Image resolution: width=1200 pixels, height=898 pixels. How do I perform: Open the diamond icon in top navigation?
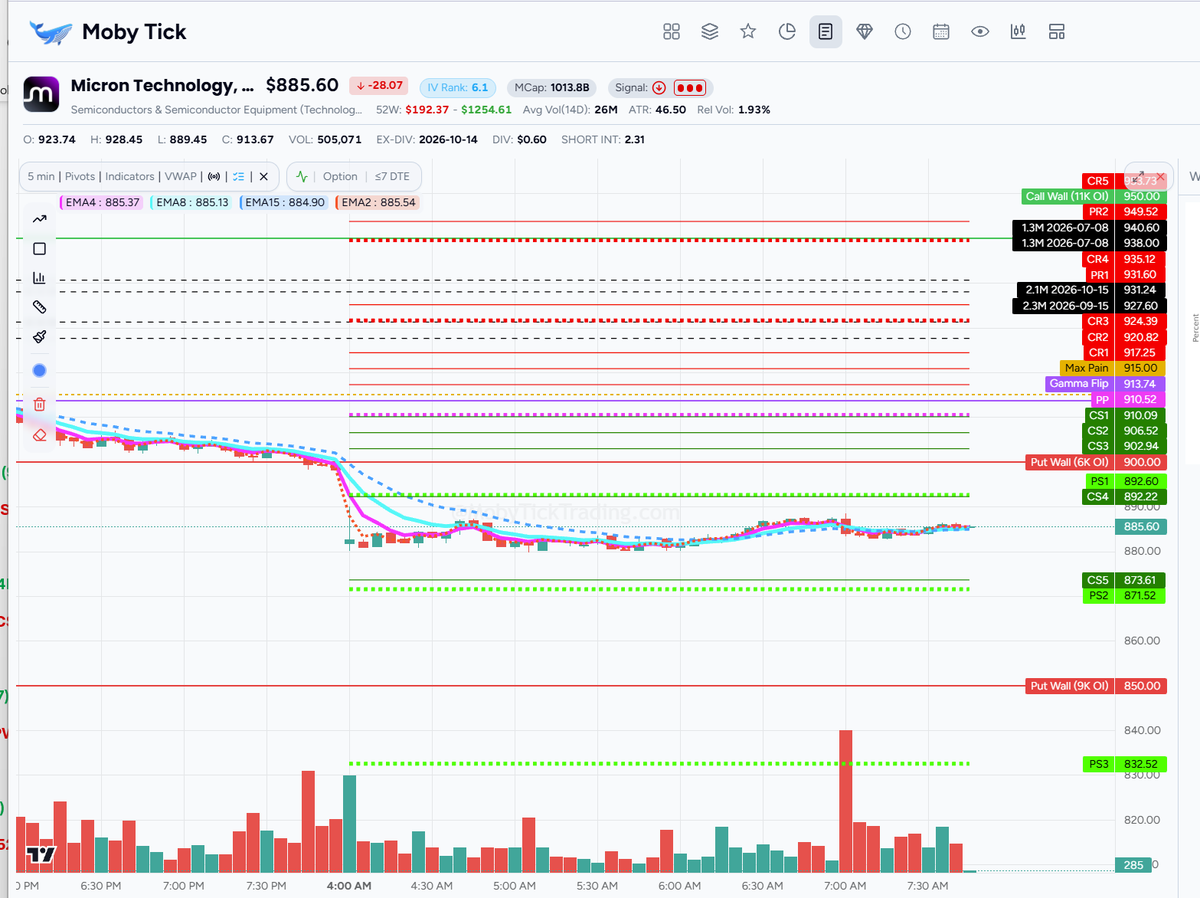864,32
